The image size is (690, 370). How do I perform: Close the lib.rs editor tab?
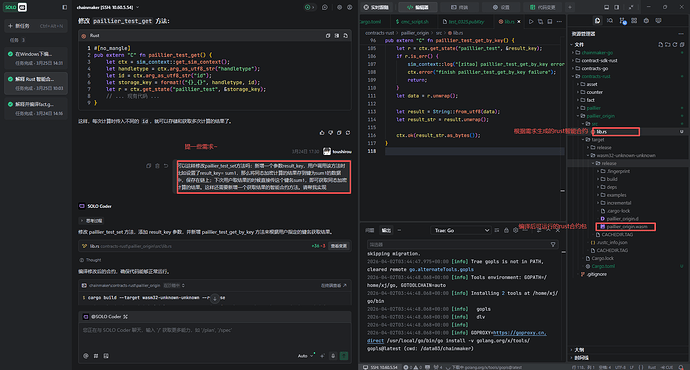point(519,22)
